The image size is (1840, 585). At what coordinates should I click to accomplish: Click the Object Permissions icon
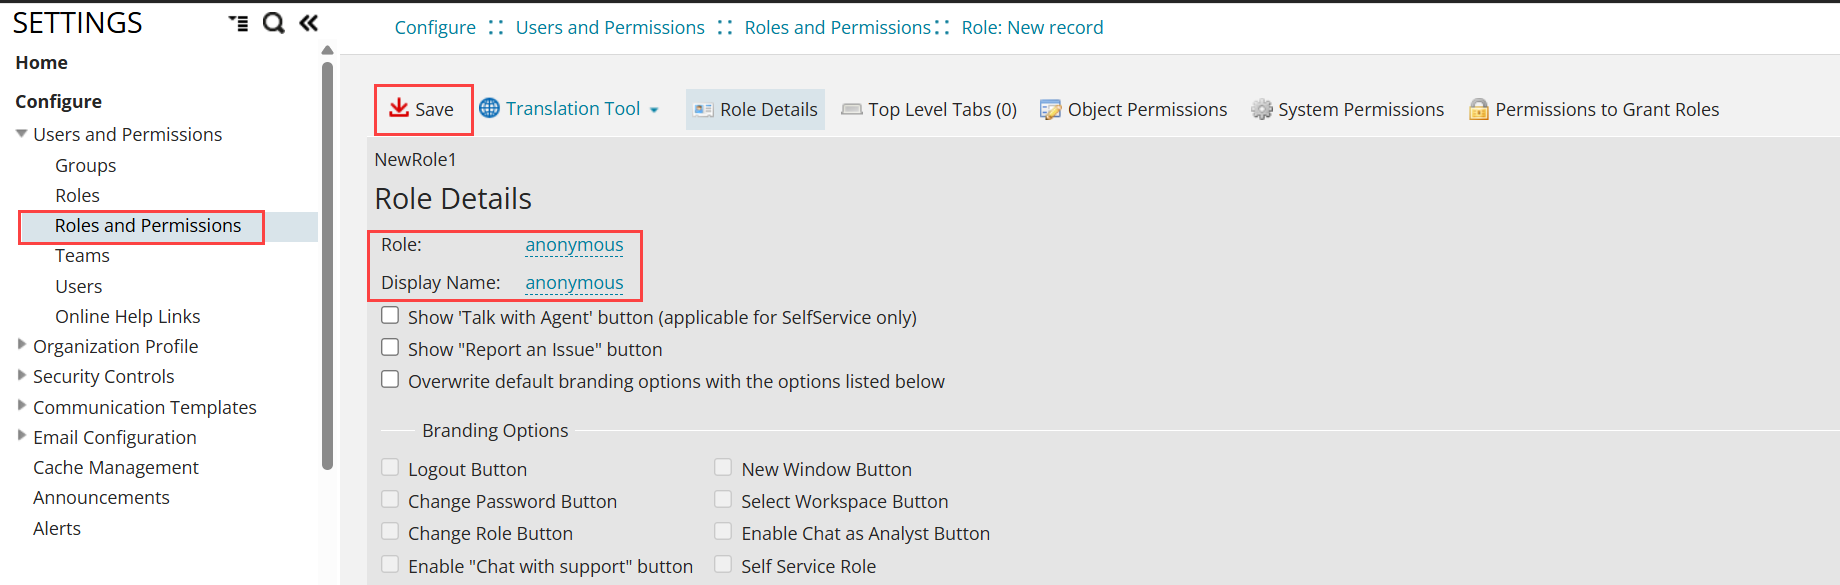(1050, 110)
